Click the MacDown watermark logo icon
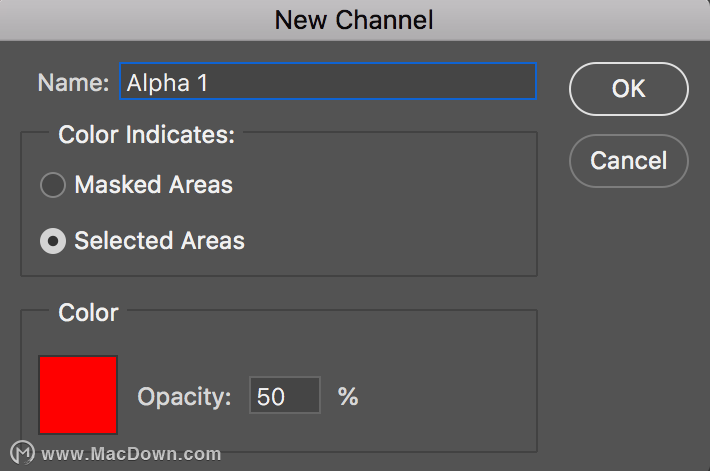710x471 pixels. [23, 452]
